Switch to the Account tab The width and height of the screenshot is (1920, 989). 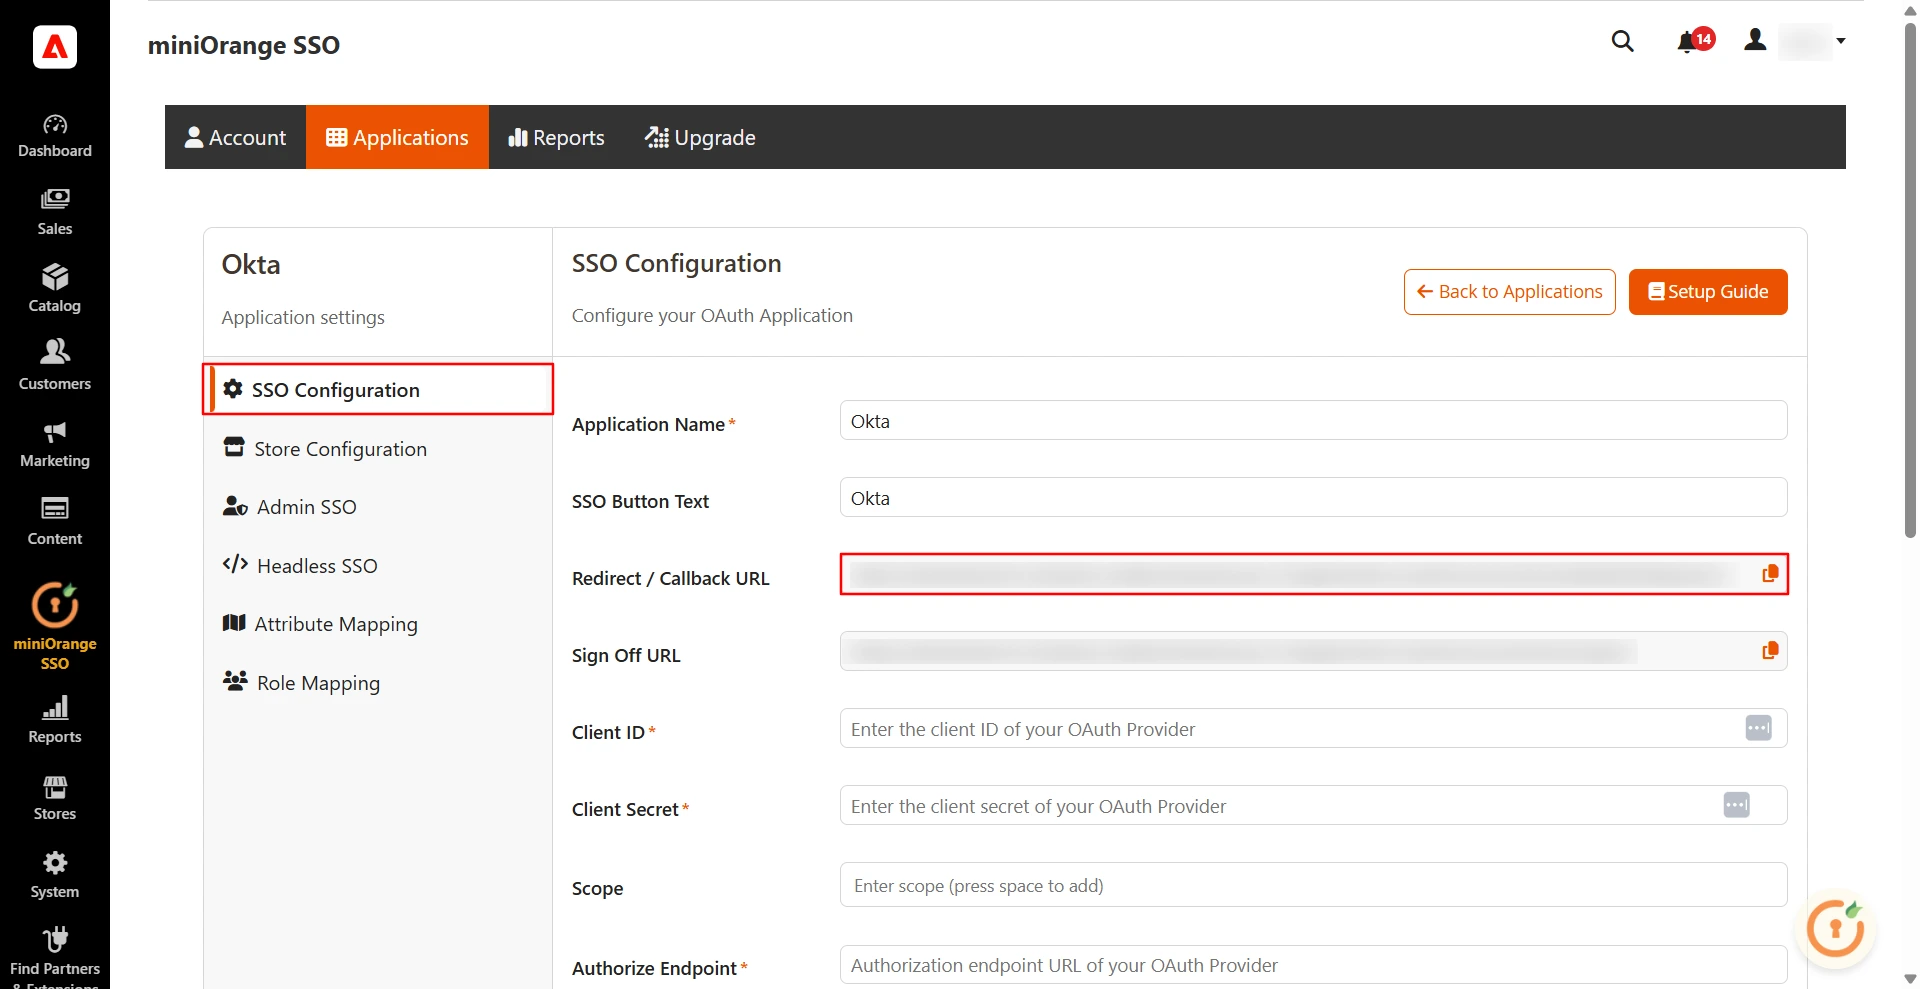(x=236, y=137)
